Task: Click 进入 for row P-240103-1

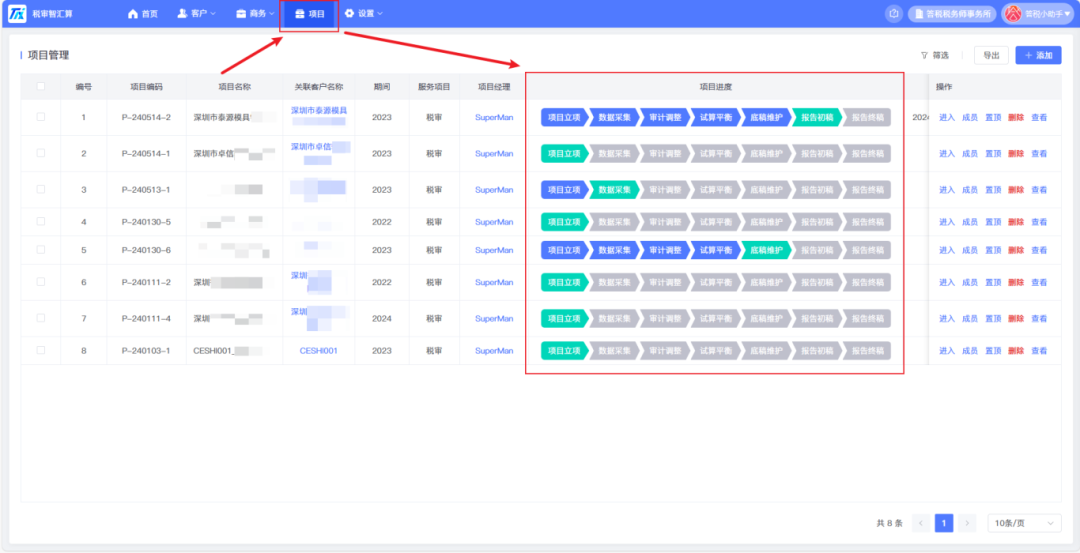Action: [947, 351]
